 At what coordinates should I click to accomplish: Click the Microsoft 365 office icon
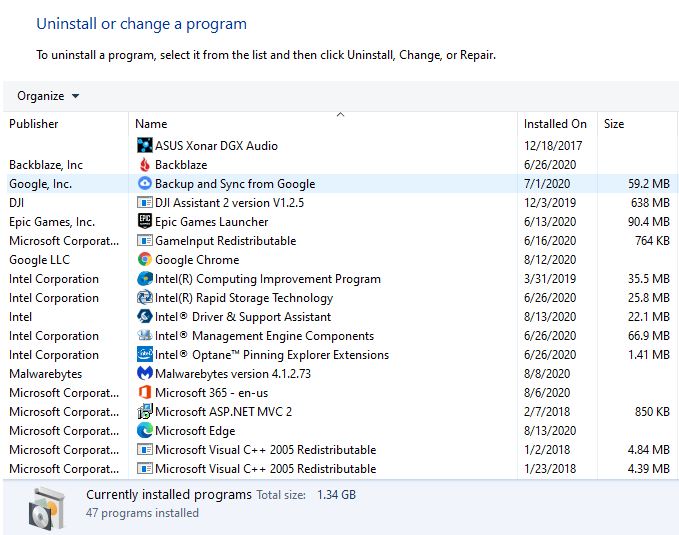coord(145,393)
